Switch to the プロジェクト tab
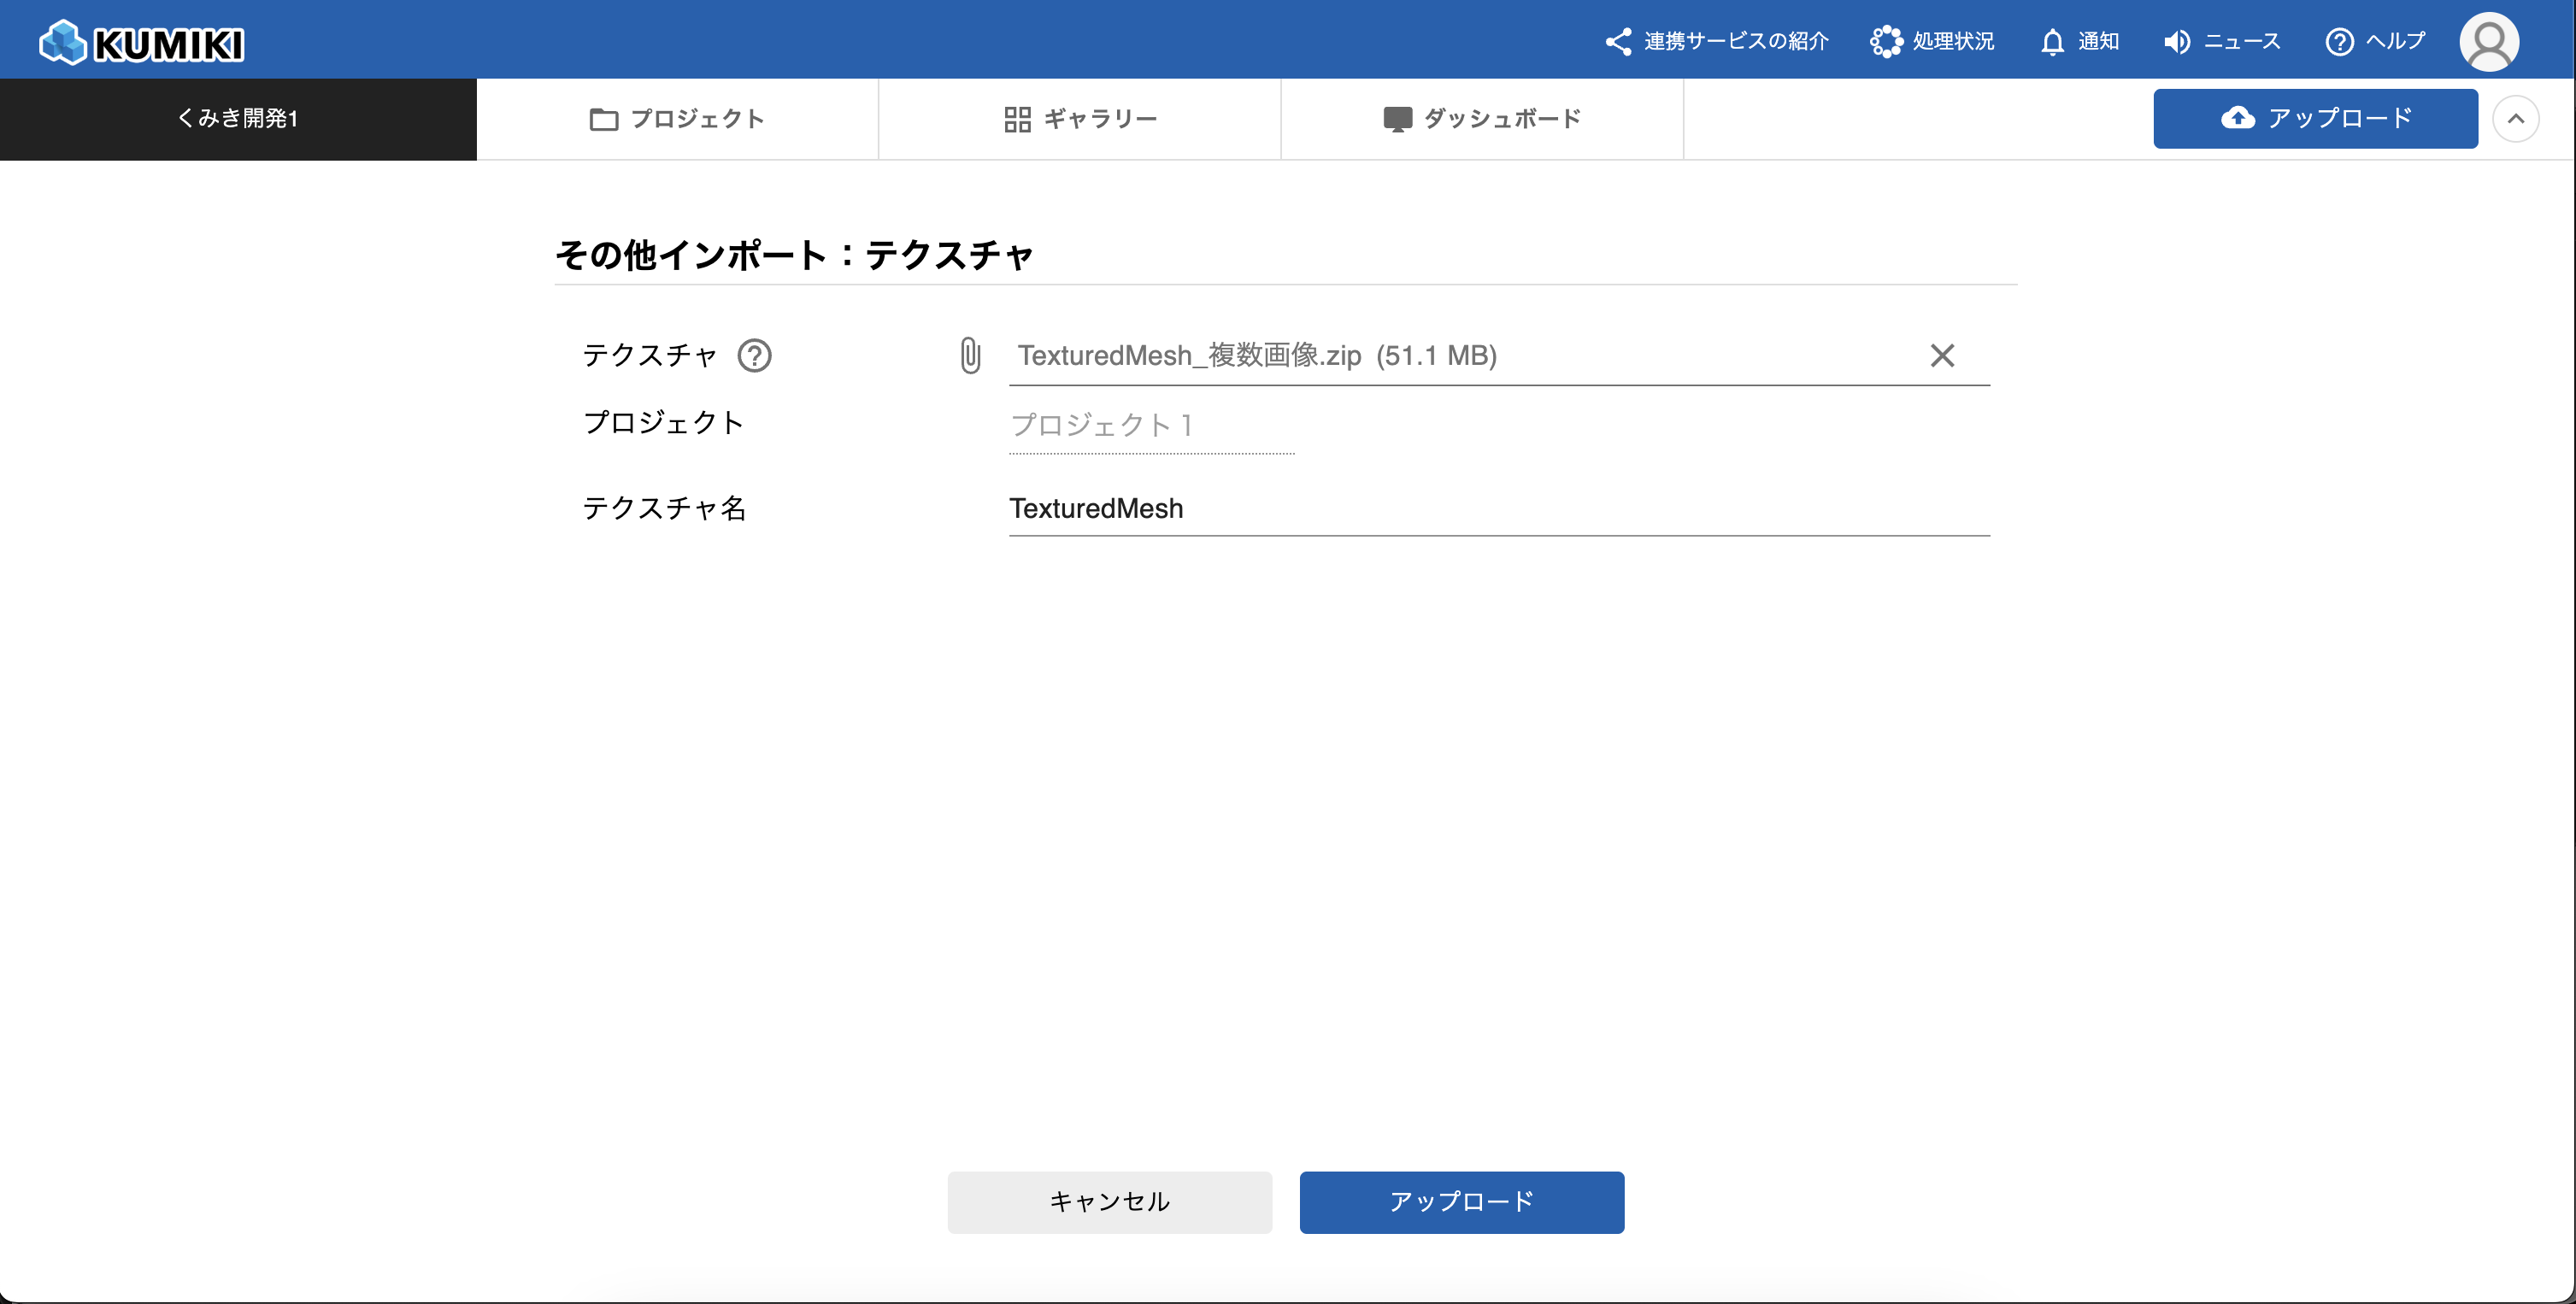The image size is (2576, 1304). (677, 119)
